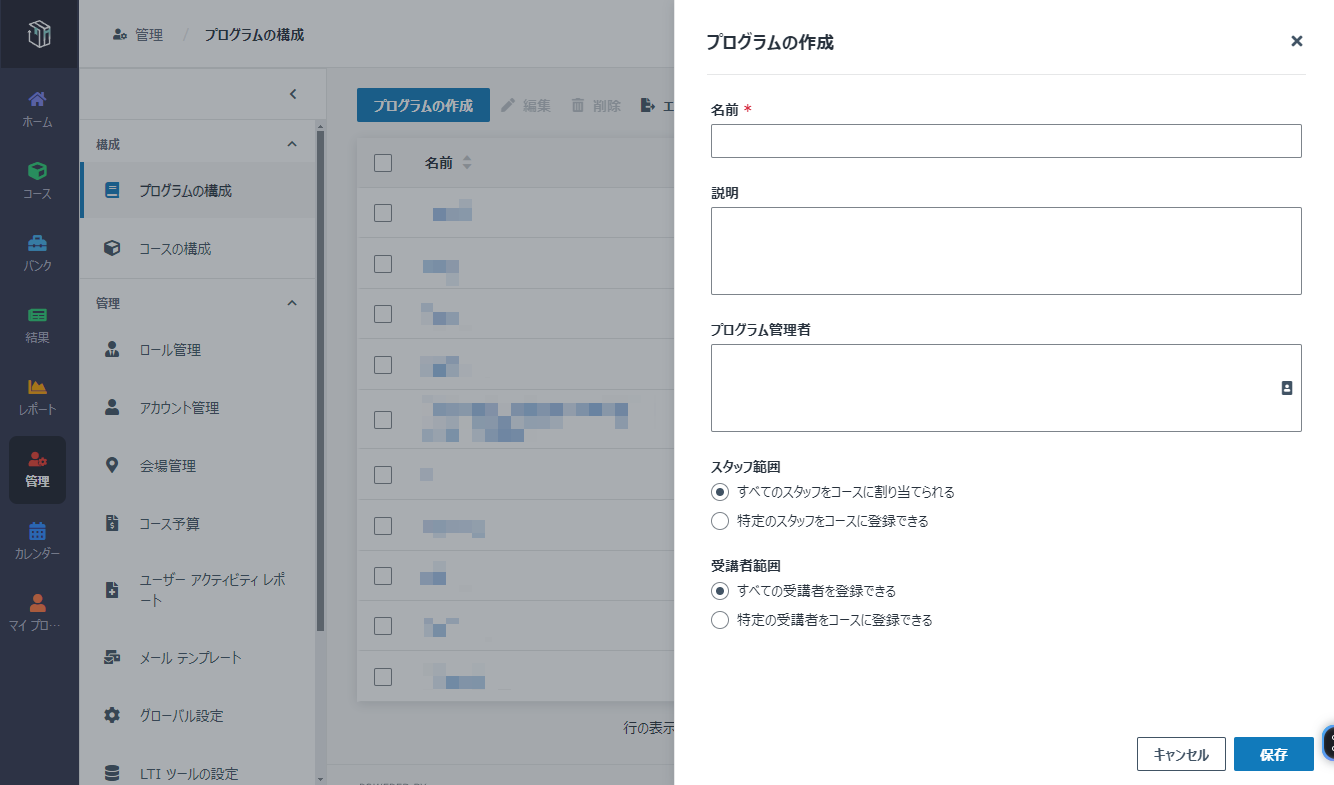The image size is (1334, 785).
Task: Toggle the select-all header checkbox
Action: click(x=383, y=163)
